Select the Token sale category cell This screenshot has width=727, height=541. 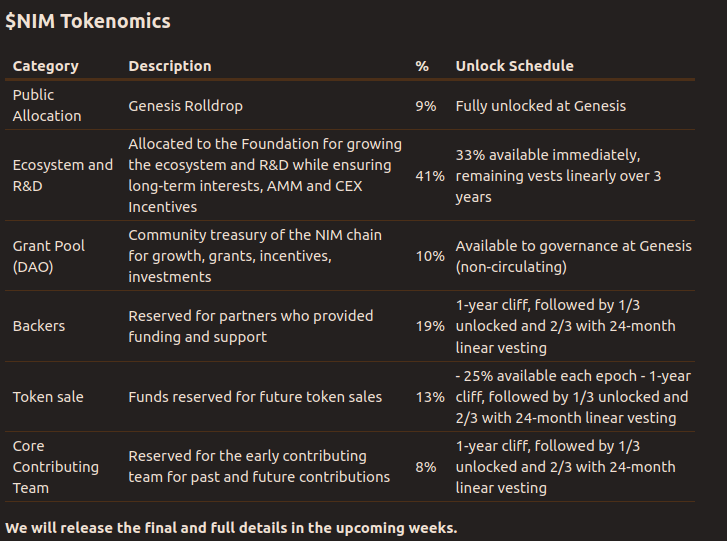click(48, 397)
